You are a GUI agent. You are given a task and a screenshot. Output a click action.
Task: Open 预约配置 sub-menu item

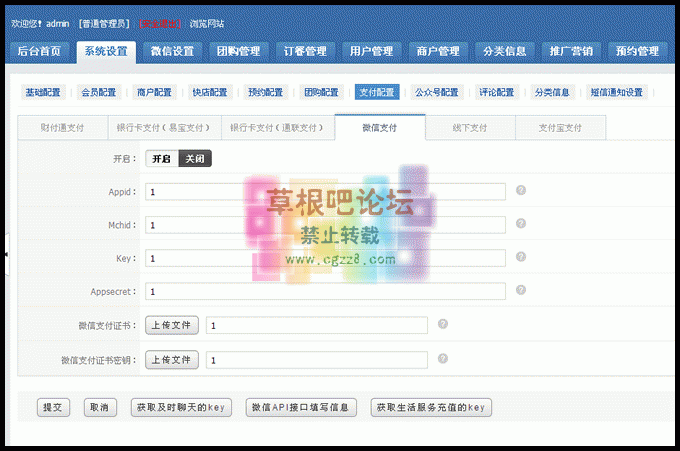265,92
